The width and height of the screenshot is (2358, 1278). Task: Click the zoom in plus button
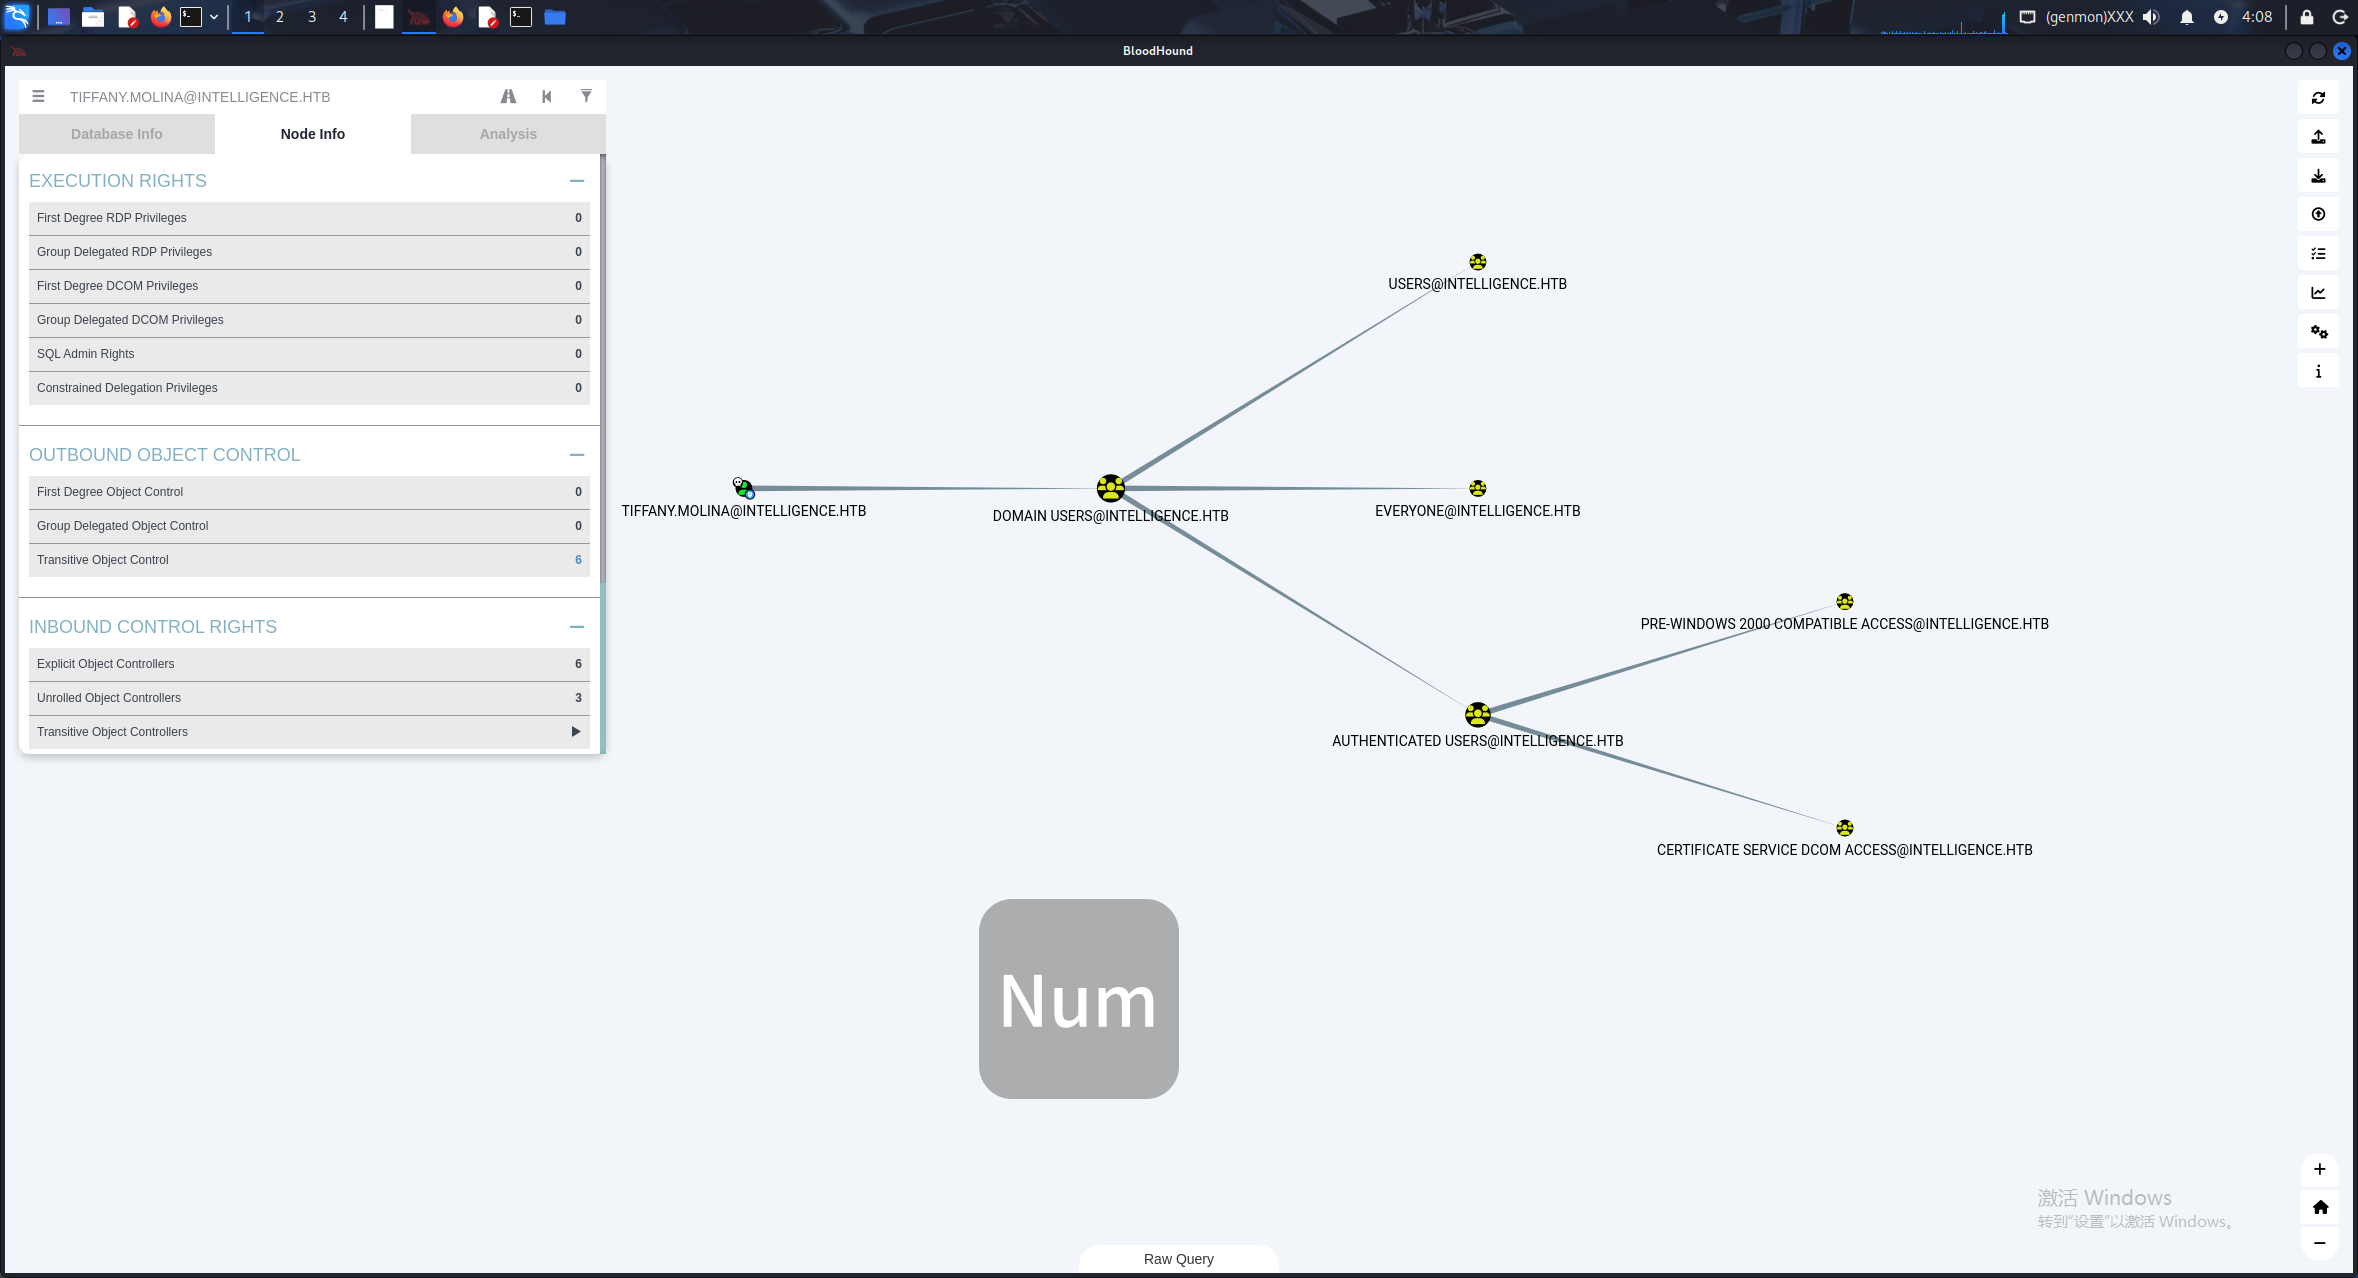2320,1169
